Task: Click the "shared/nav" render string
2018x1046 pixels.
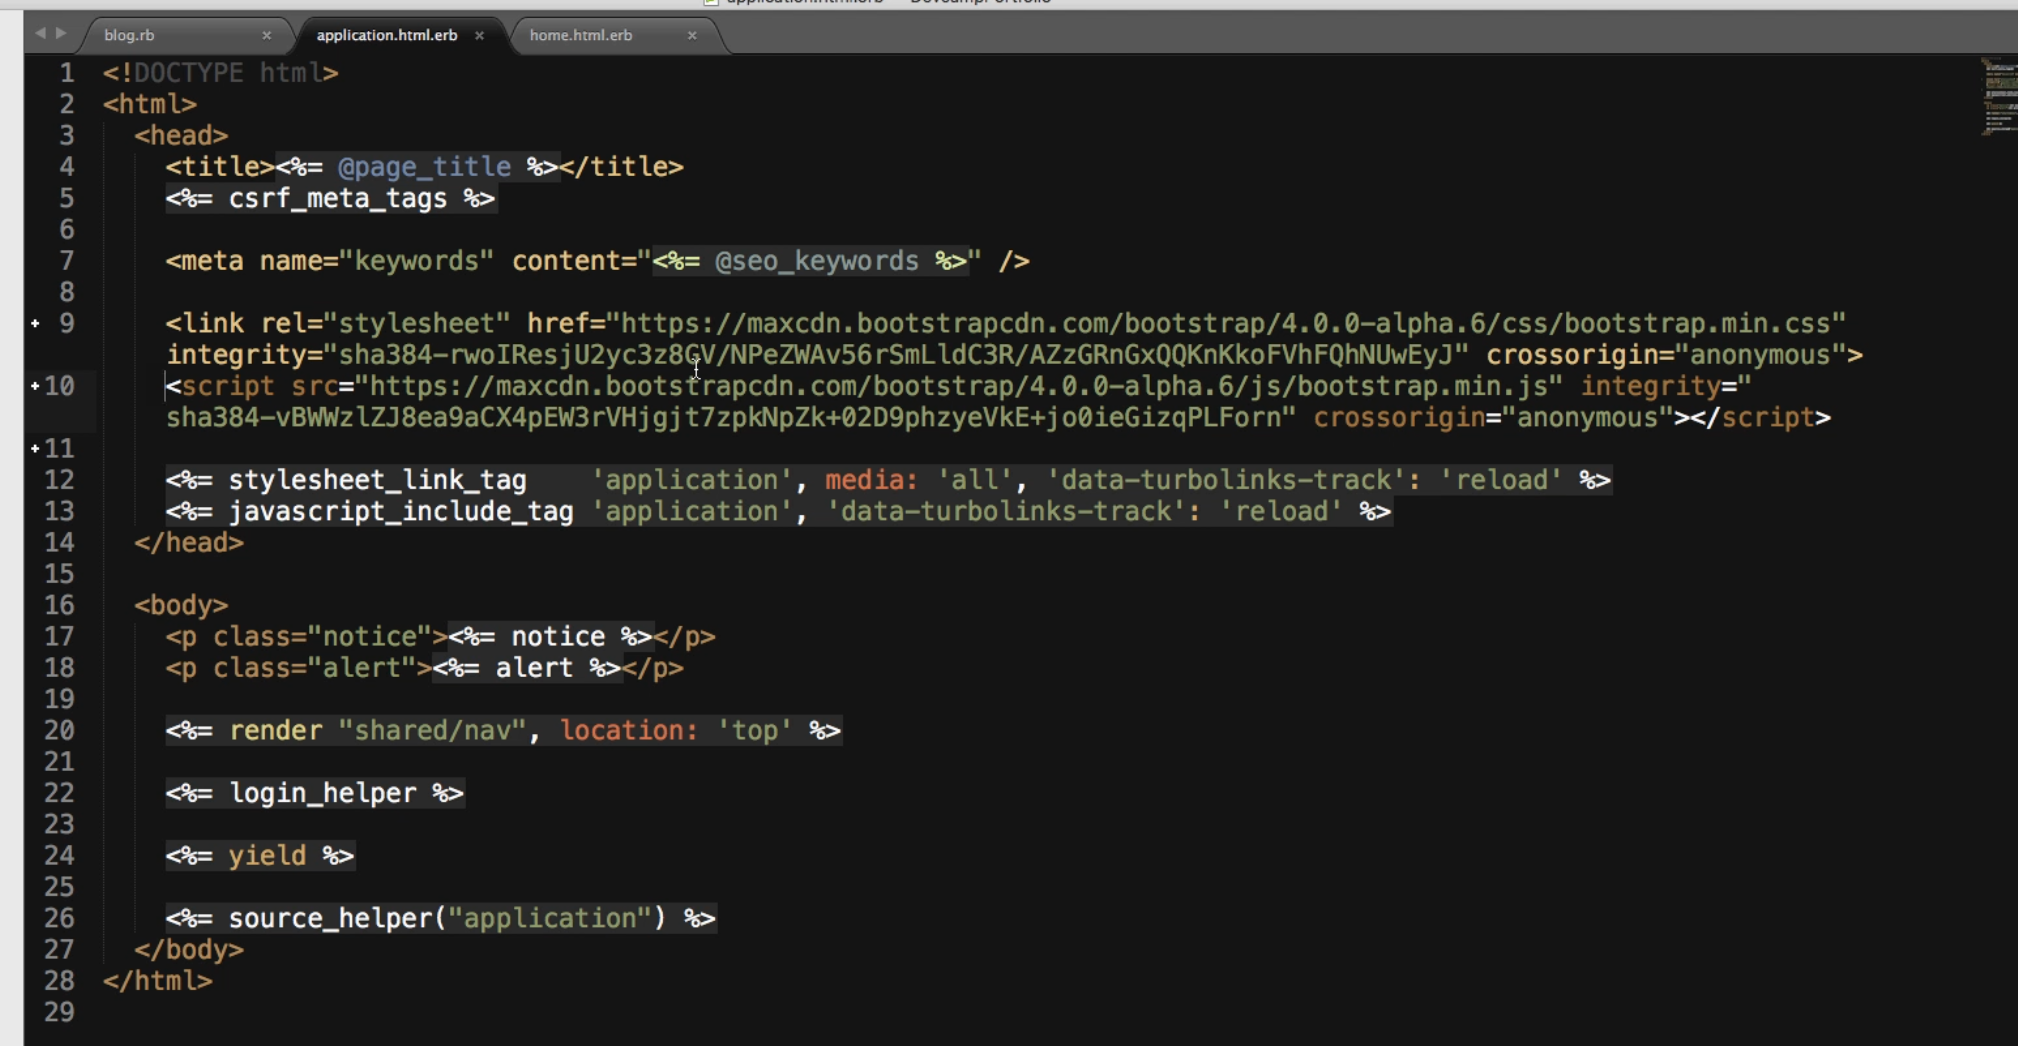Action: [432, 731]
